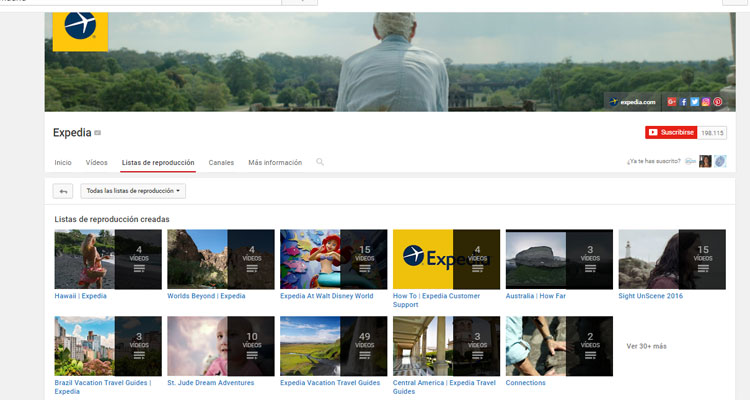Open Expedia Vacation Travel Guides link
Screen dimensions: 750x400
[330, 383]
